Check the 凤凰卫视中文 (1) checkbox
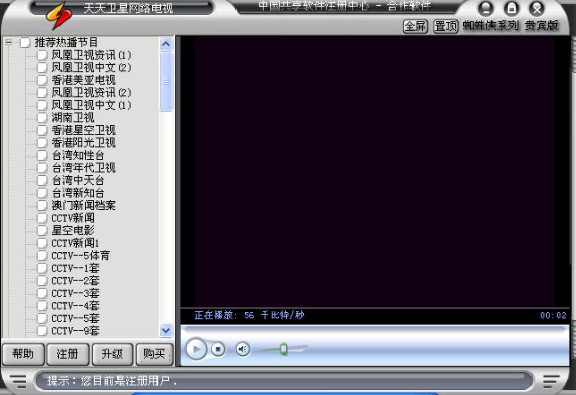Screen dimensions: 576x395 (x=42, y=105)
